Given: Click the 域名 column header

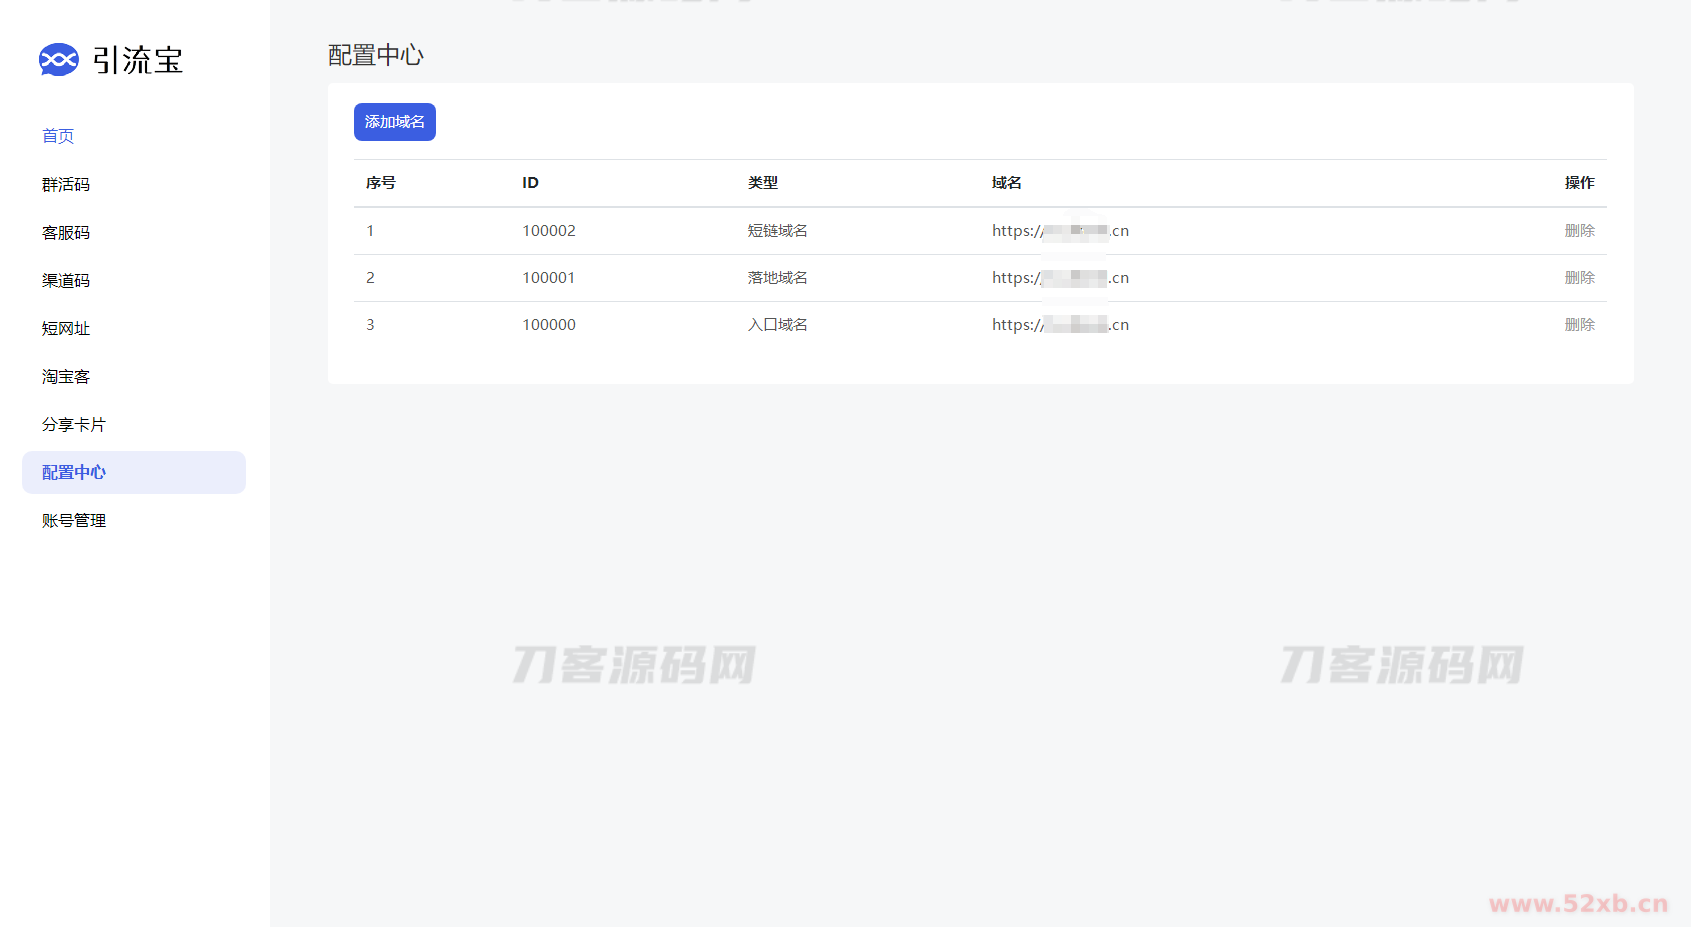Looking at the screenshot, I should coord(1006,183).
